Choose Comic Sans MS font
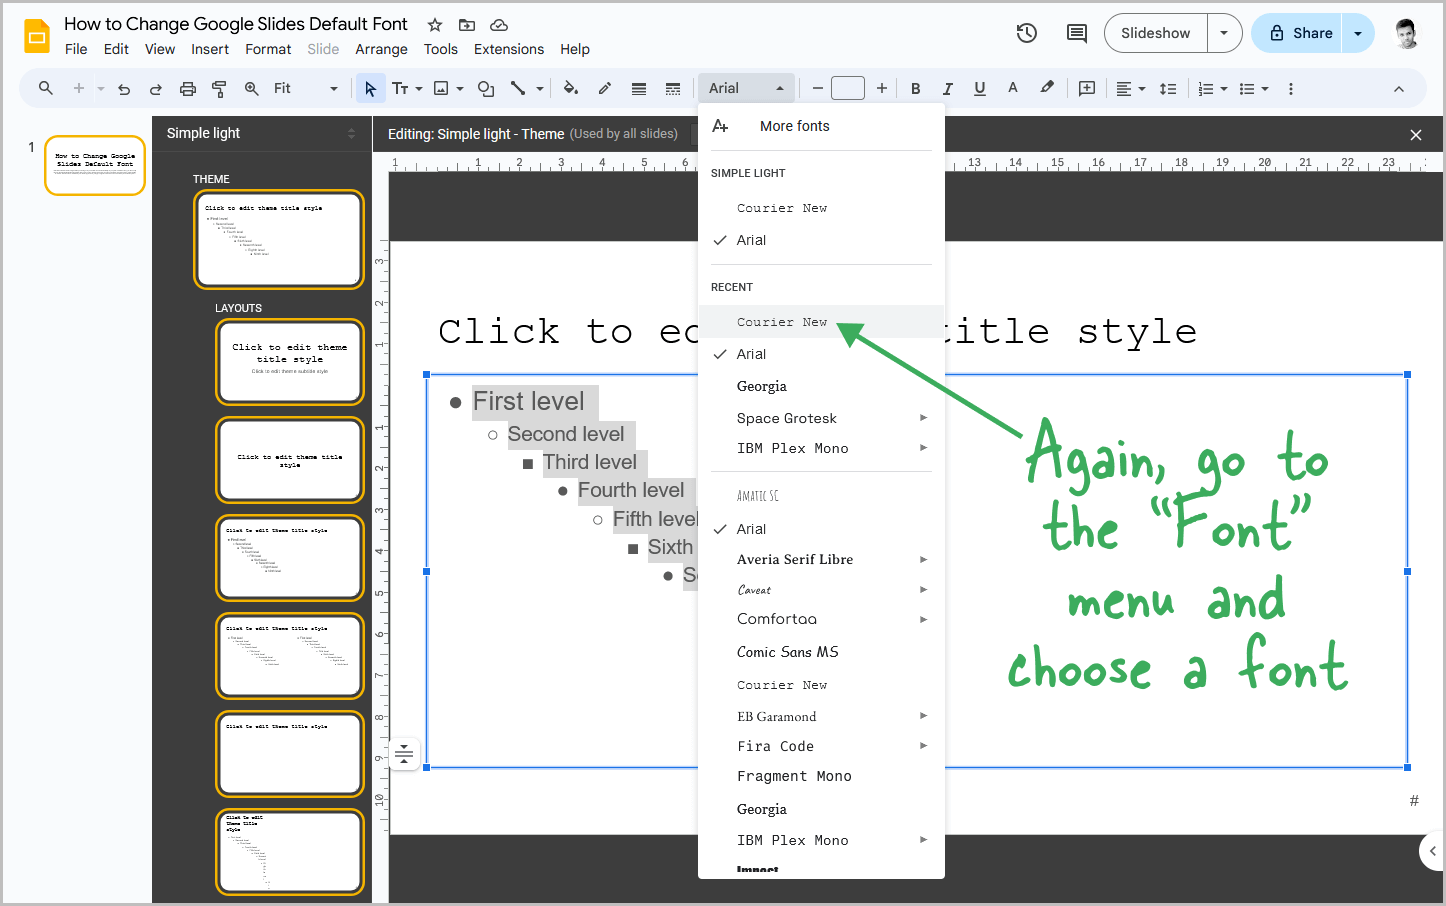This screenshot has width=1446, height=906. 821,652
